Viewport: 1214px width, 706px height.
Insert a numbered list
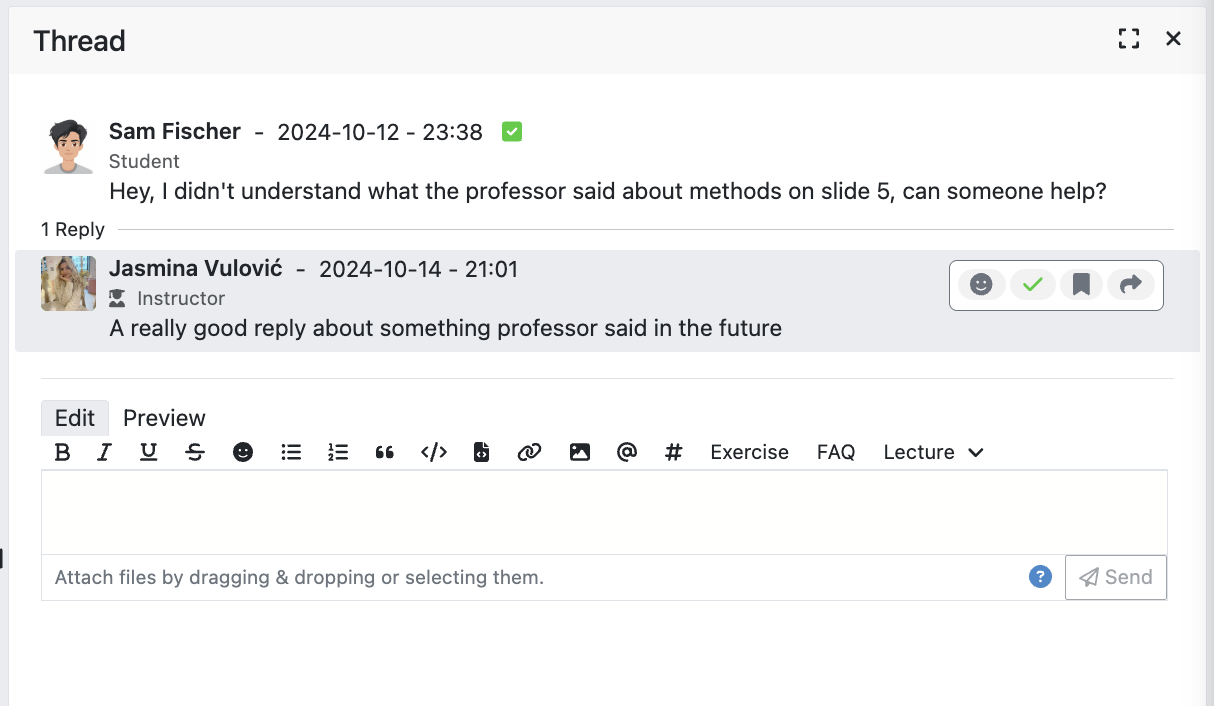[338, 453]
